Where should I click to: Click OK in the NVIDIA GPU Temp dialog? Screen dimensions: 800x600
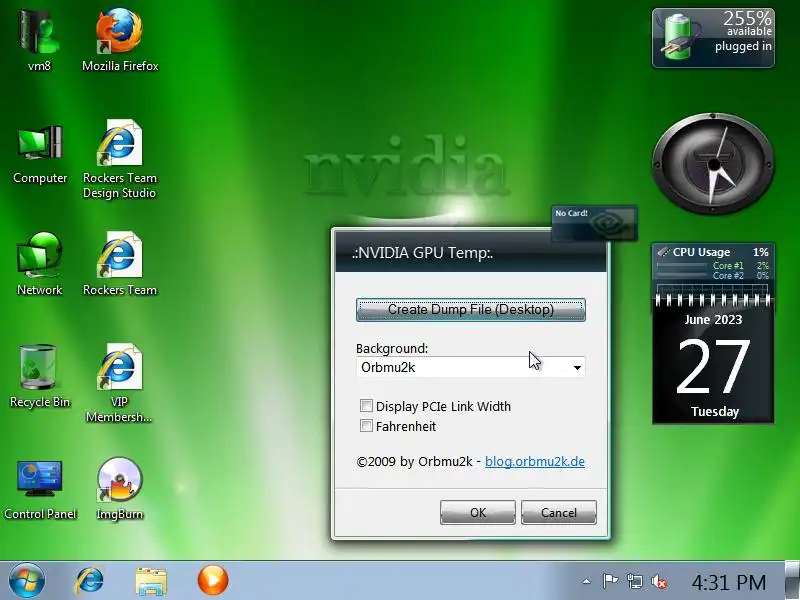(x=478, y=512)
